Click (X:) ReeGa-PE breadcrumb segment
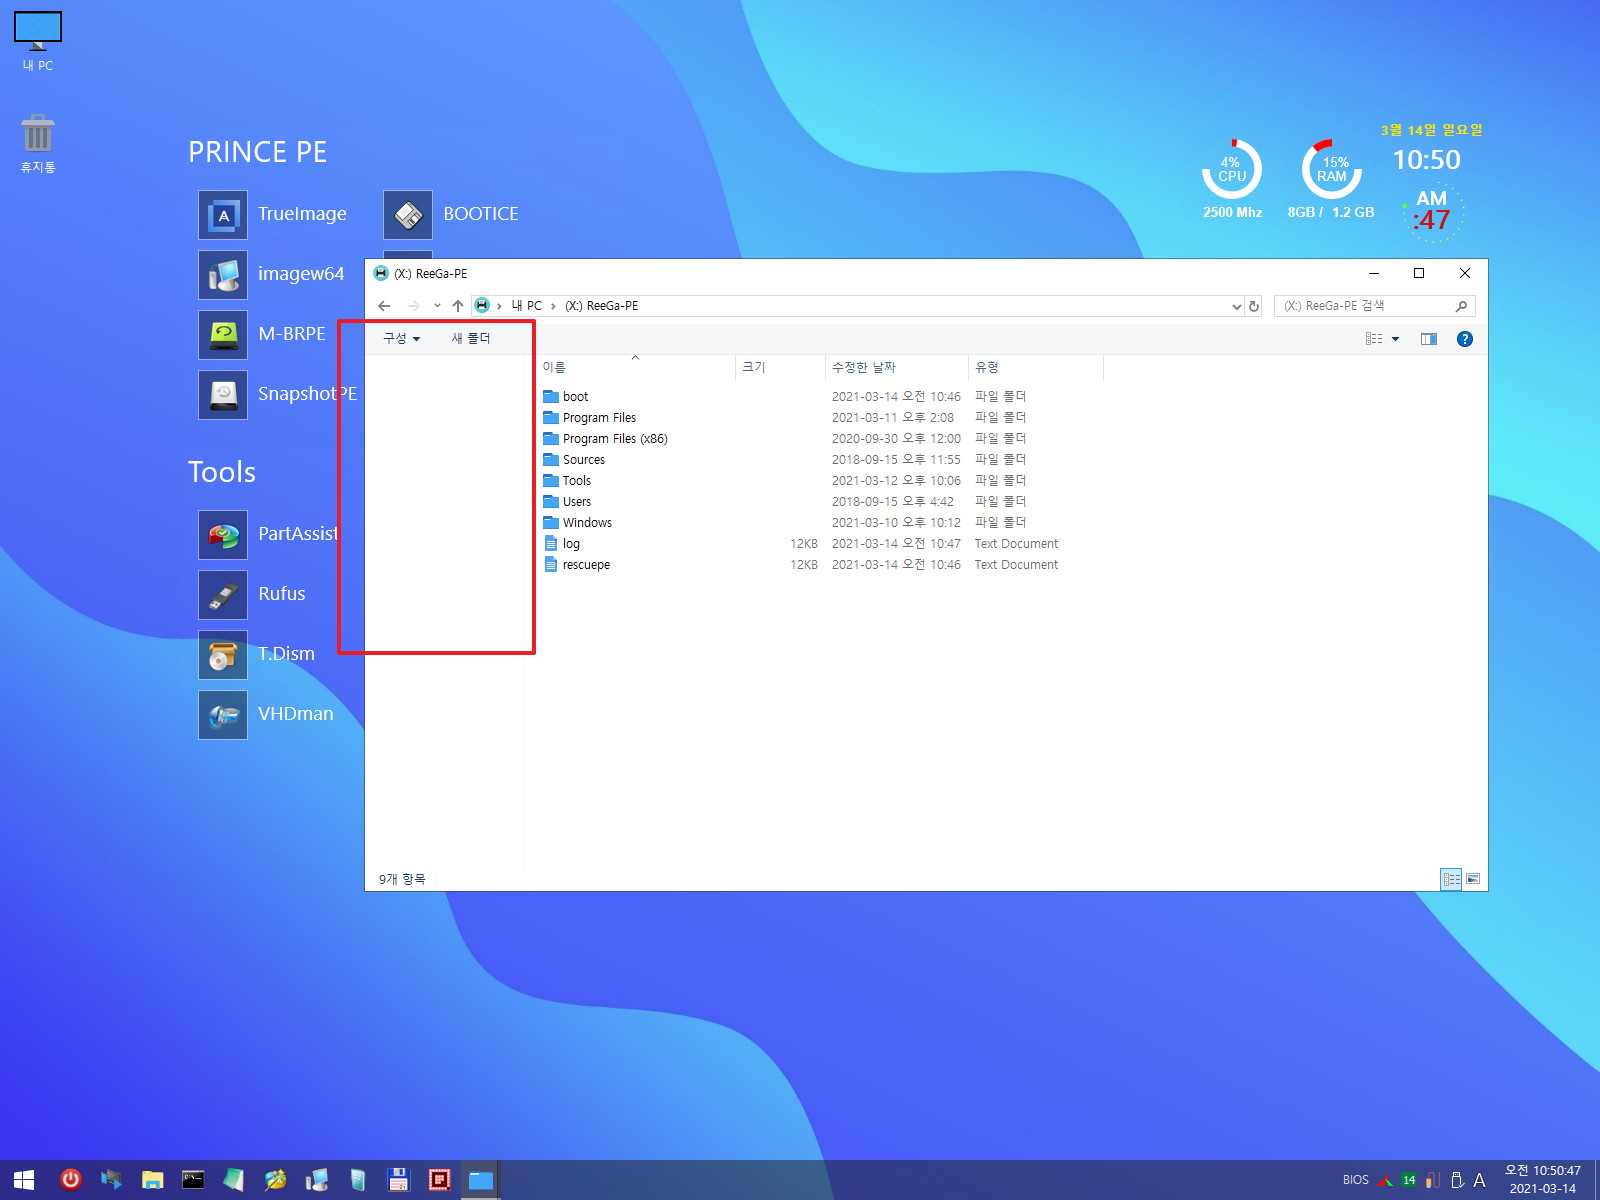Viewport: 1600px width, 1200px height. coord(601,306)
